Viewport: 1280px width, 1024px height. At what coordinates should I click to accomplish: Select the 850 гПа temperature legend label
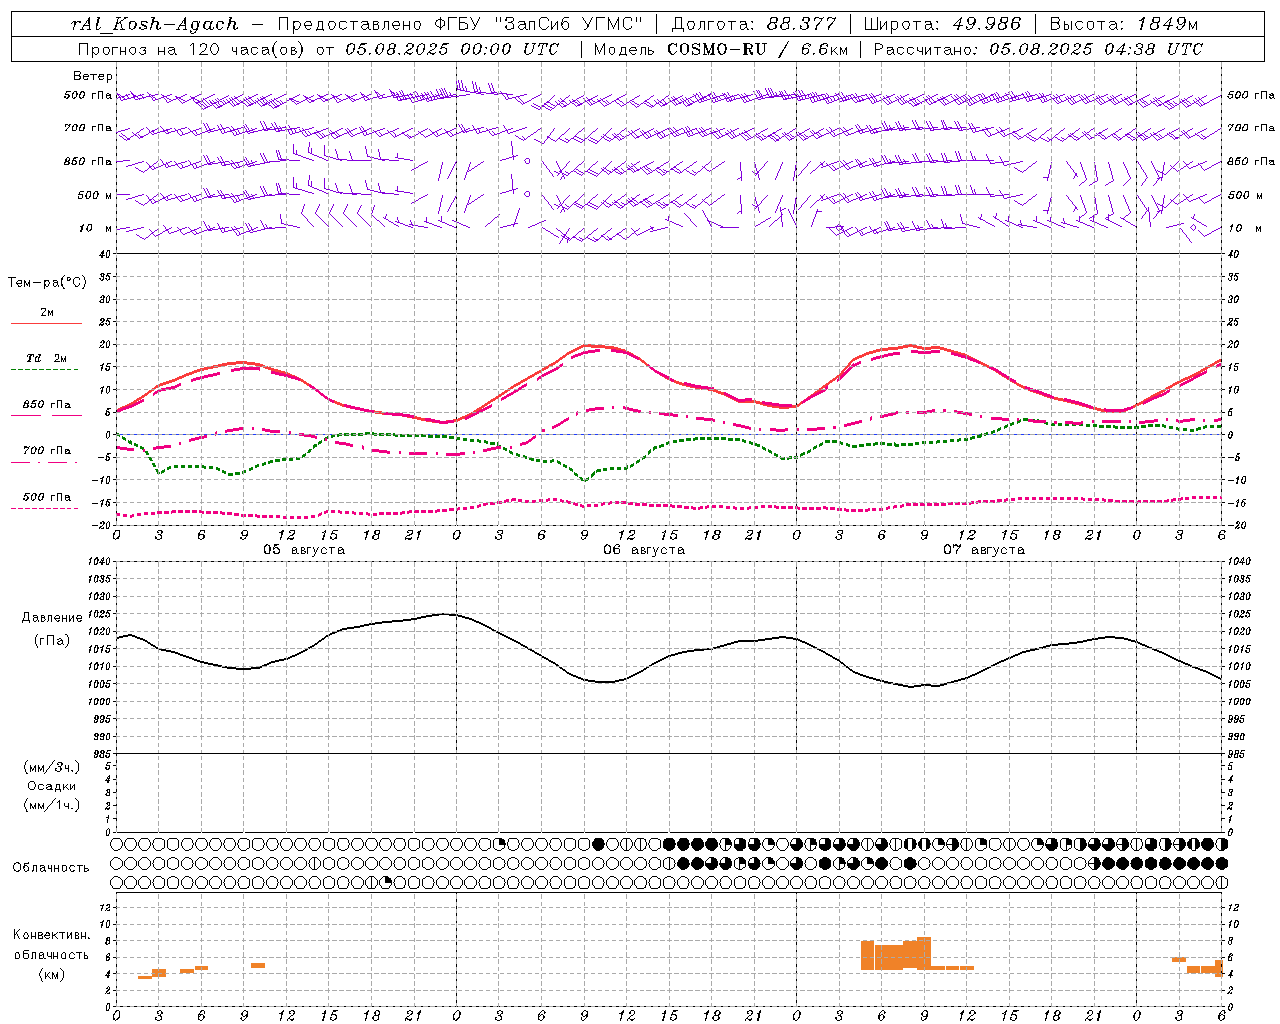pos(47,405)
